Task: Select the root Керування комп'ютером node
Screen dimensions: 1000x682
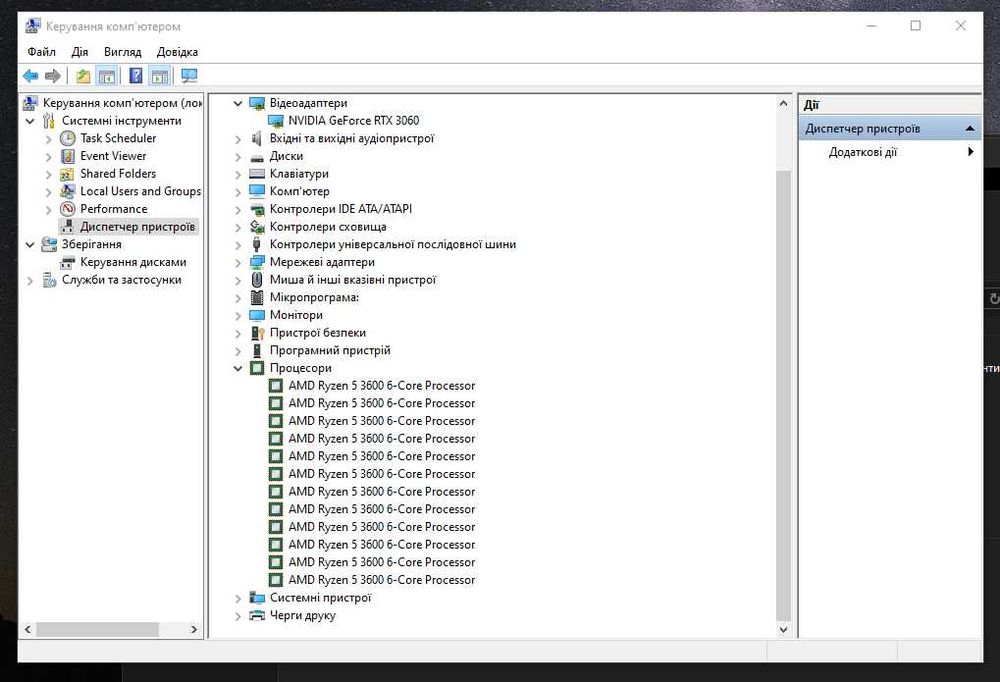Action: pyautogui.click(x=122, y=103)
